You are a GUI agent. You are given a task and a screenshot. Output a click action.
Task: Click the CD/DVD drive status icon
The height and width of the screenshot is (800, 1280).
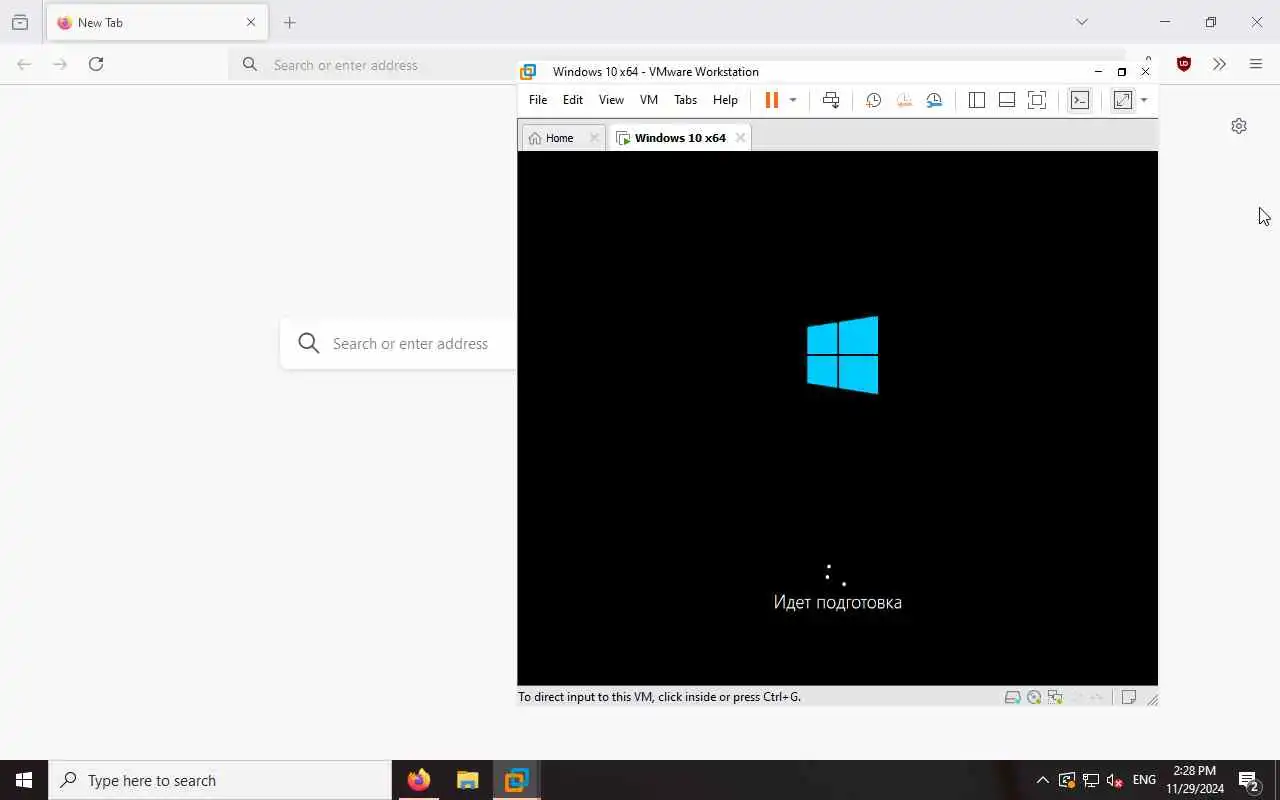pos(1034,697)
